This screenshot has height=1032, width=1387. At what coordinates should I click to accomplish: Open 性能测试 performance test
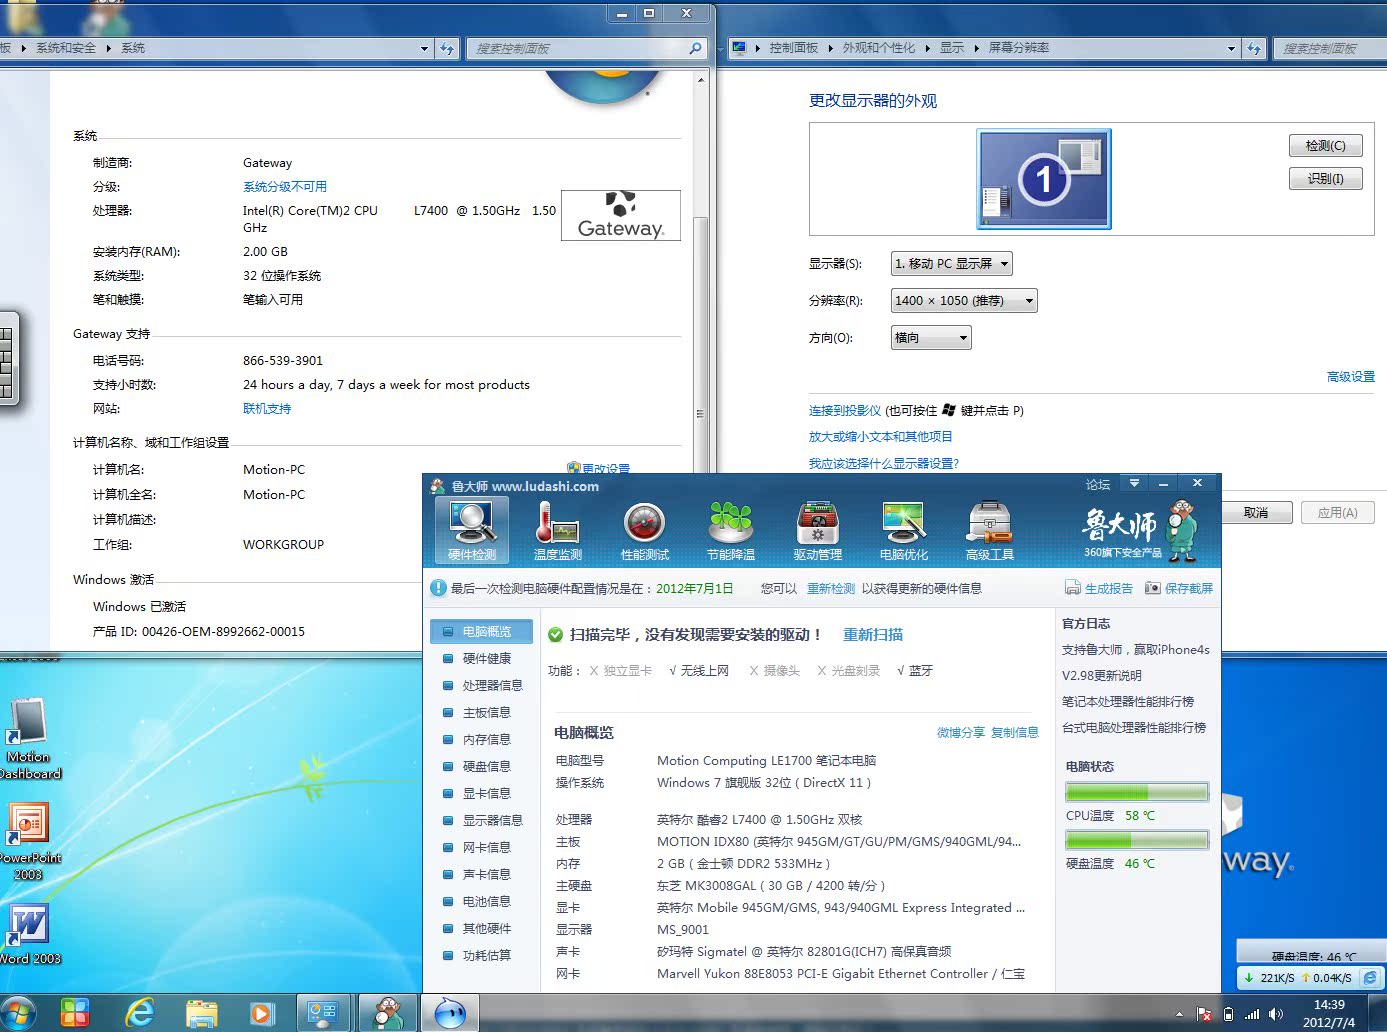click(x=645, y=530)
